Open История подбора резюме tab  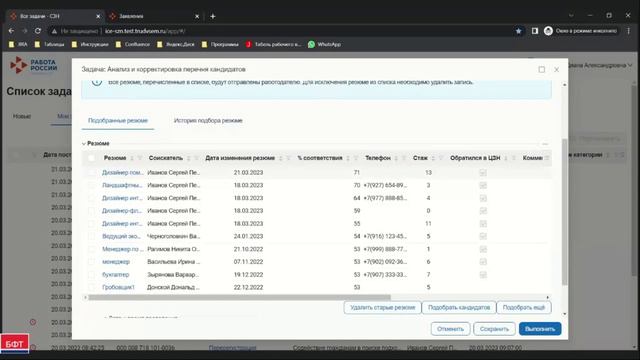(x=208, y=120)
